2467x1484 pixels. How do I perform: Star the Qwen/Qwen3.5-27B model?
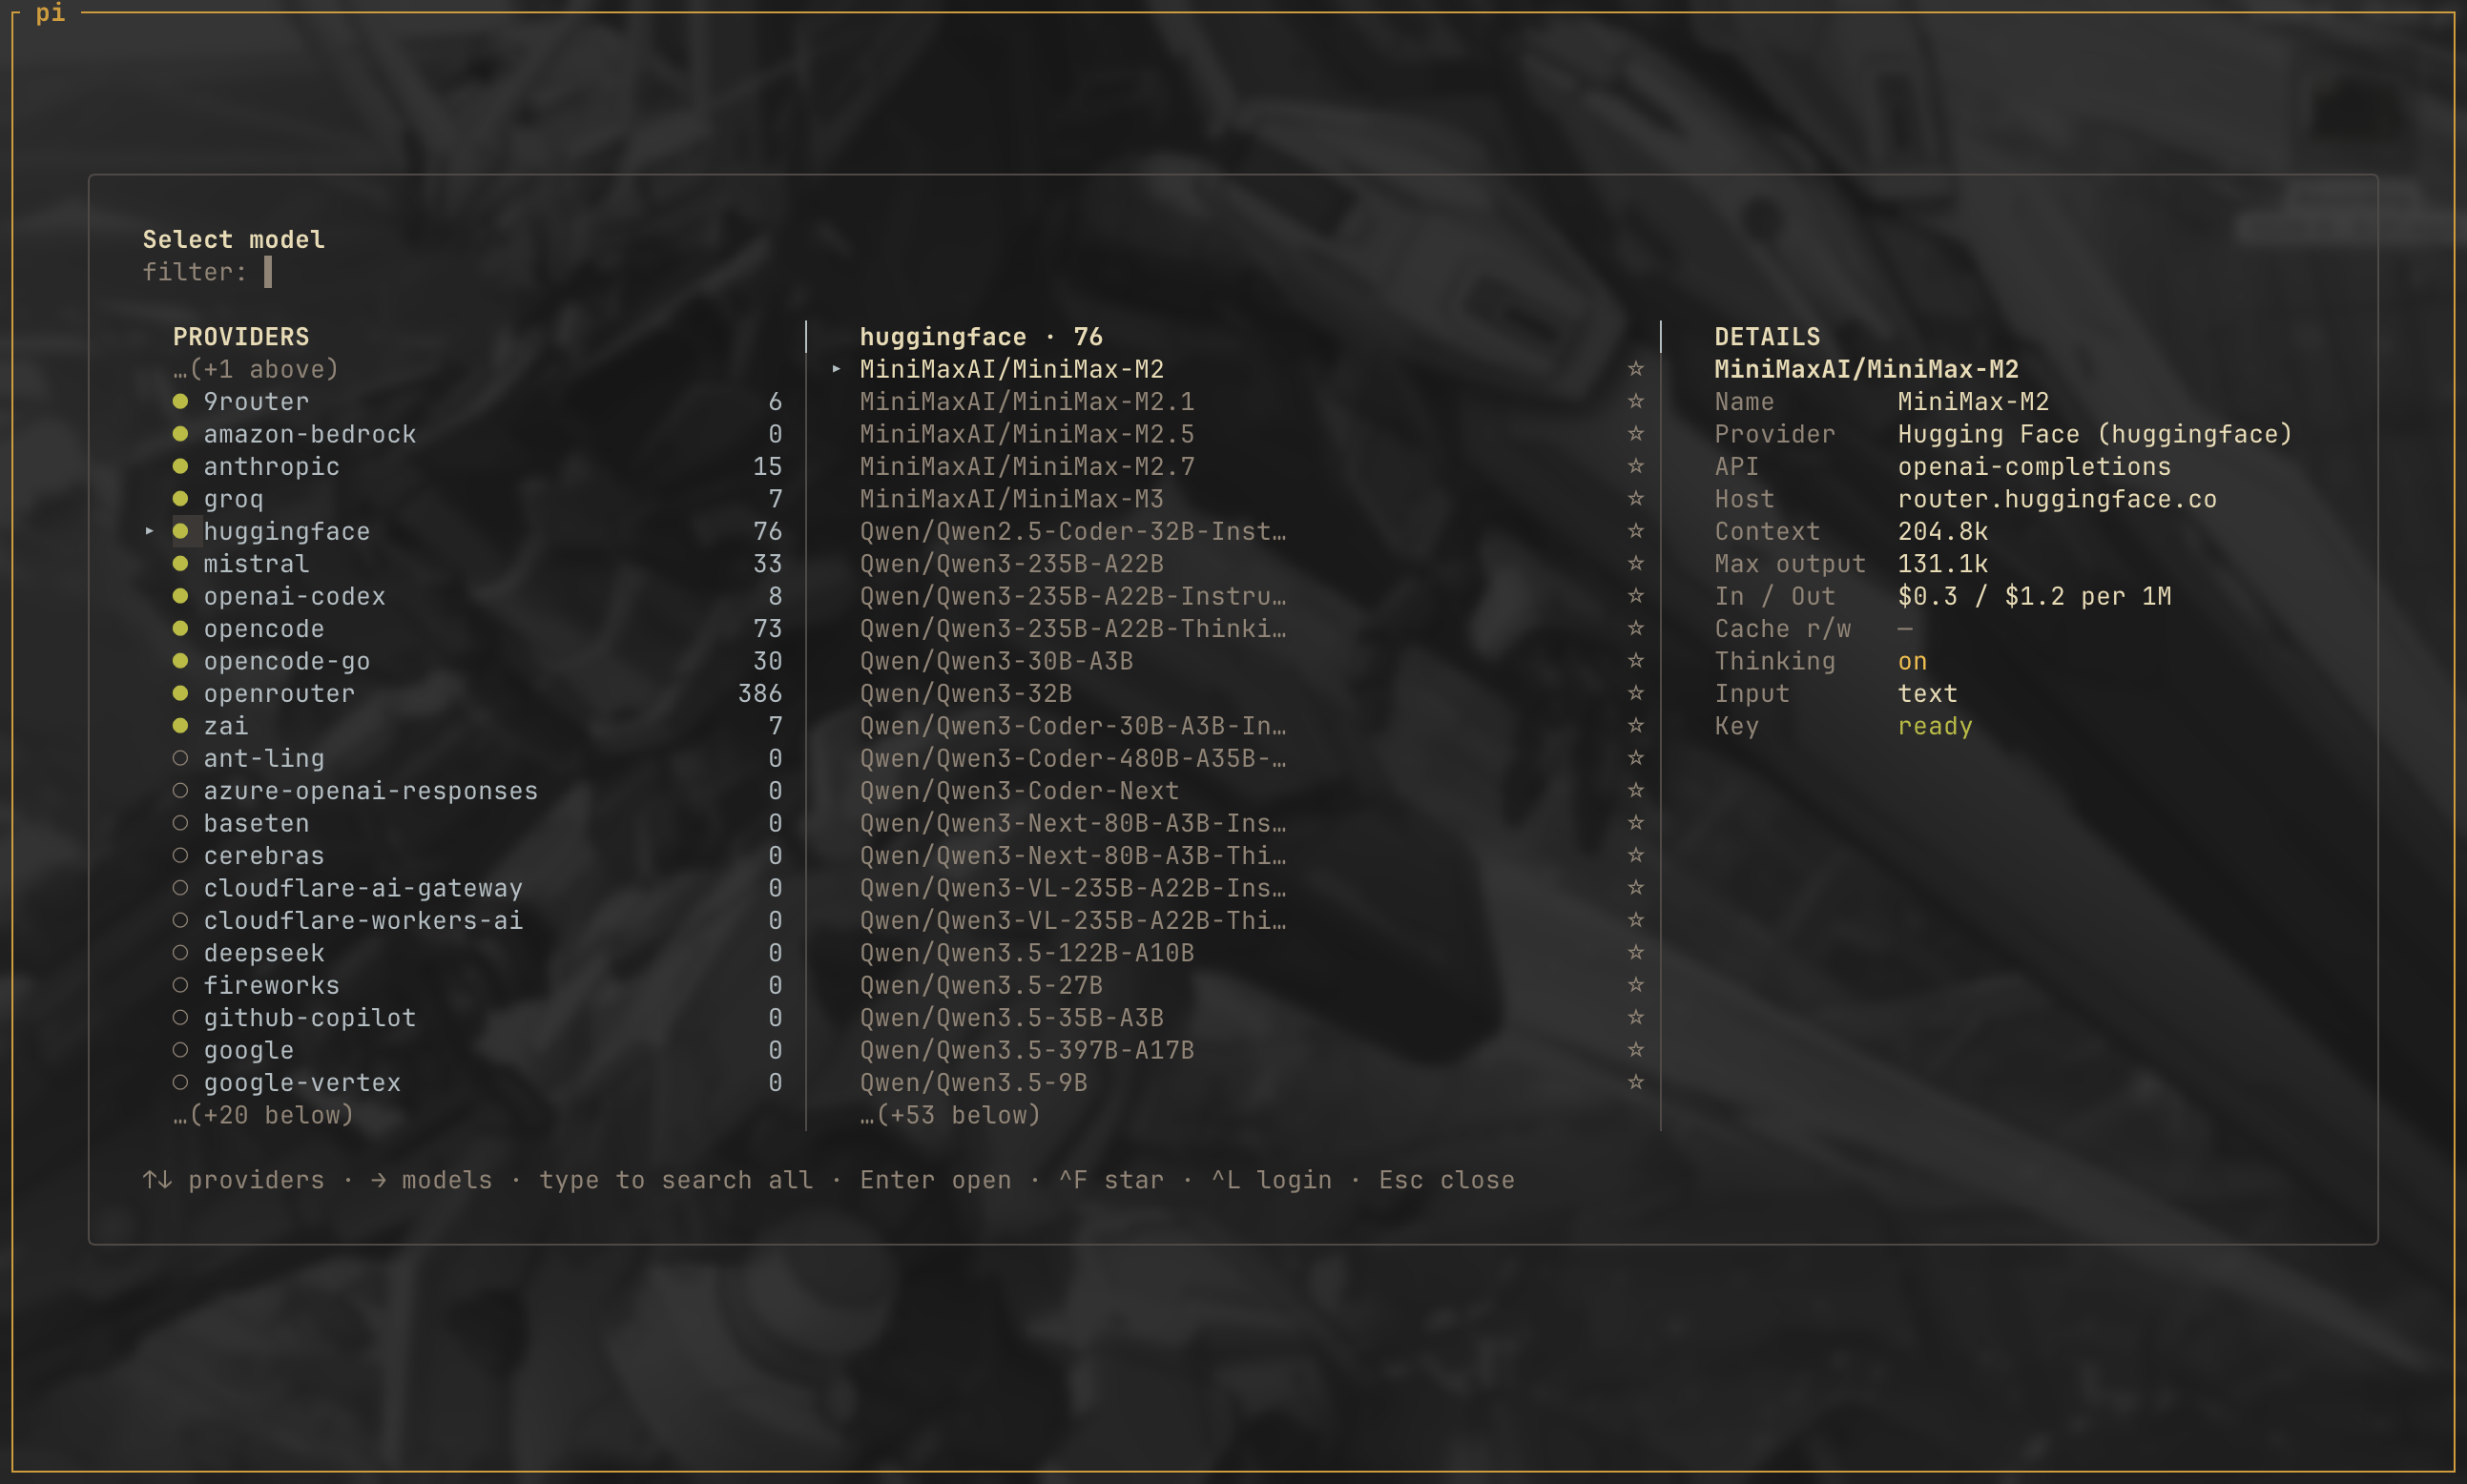(x=1635, y=985)
